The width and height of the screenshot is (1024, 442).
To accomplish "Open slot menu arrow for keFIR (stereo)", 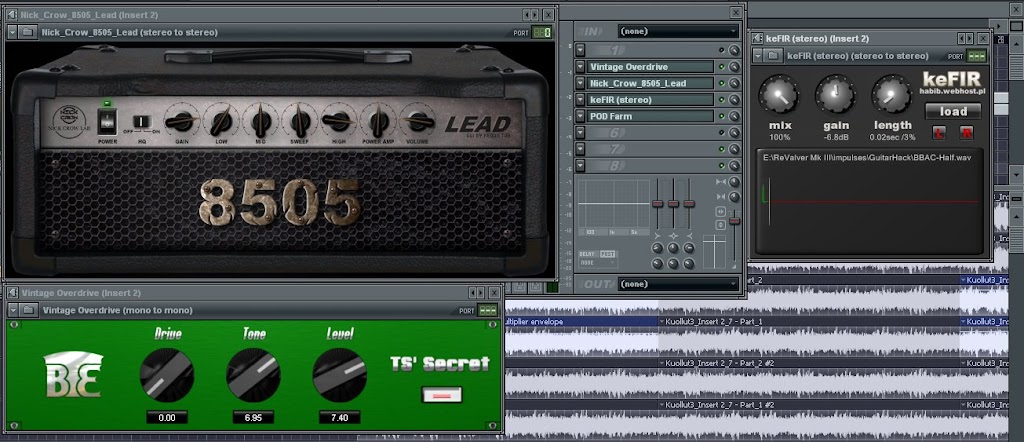I will [580, 100].
